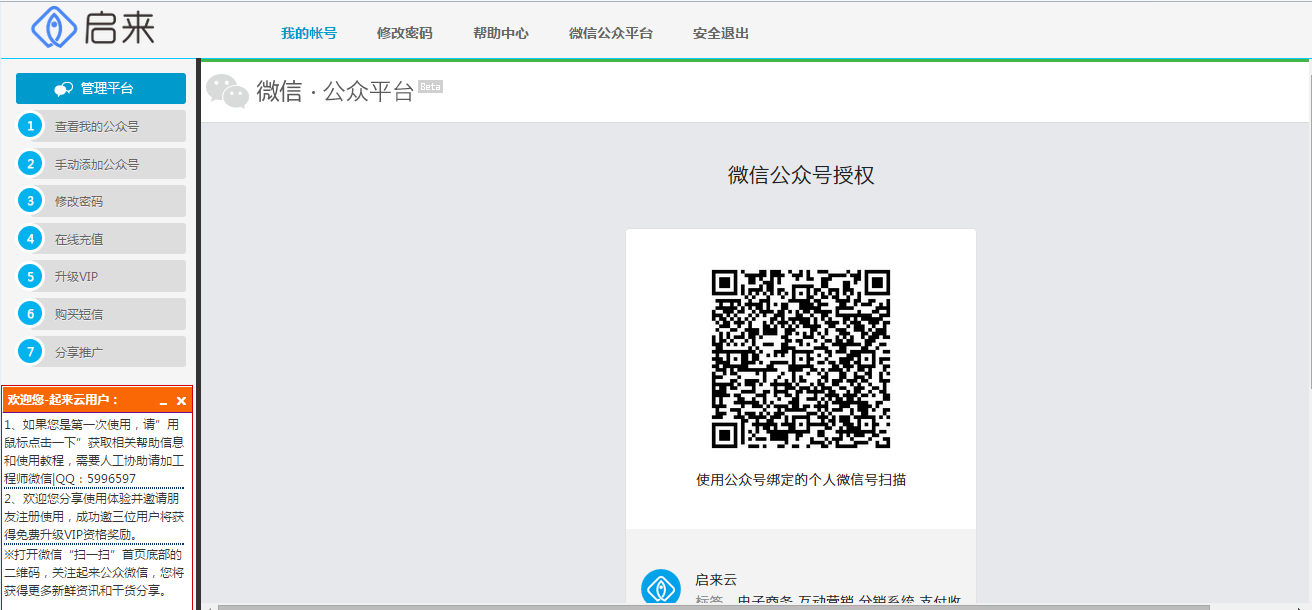Open 在线充值 sidebar item
This screenshot has width=1312, height=610.
tap(101, 239)
